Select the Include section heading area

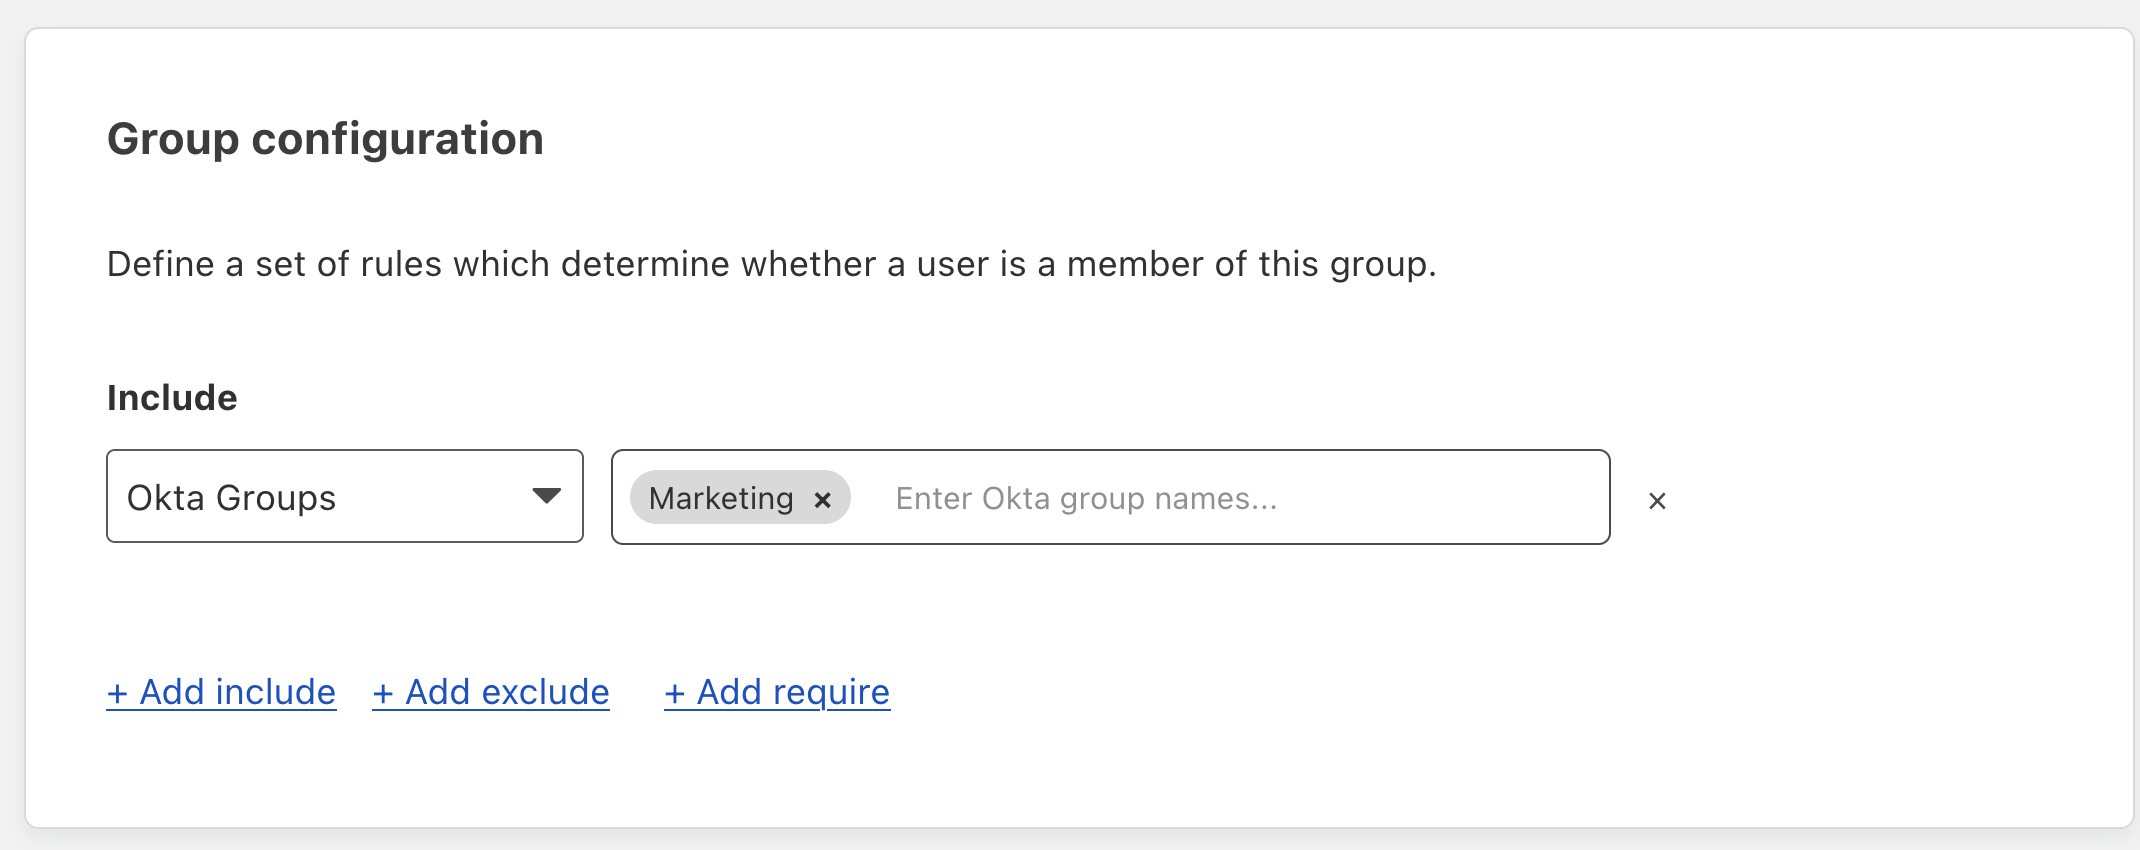(x=172, y=397)
